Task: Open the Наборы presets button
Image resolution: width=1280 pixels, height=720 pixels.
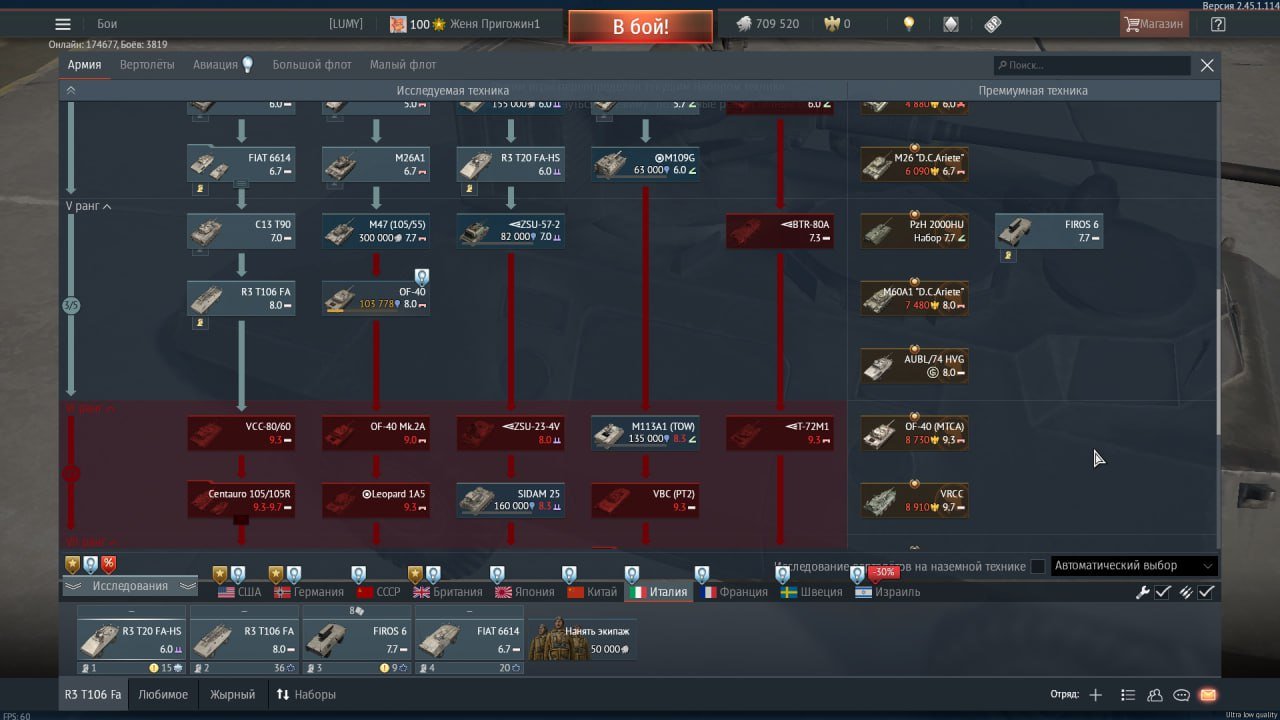Action: point(306,694)
